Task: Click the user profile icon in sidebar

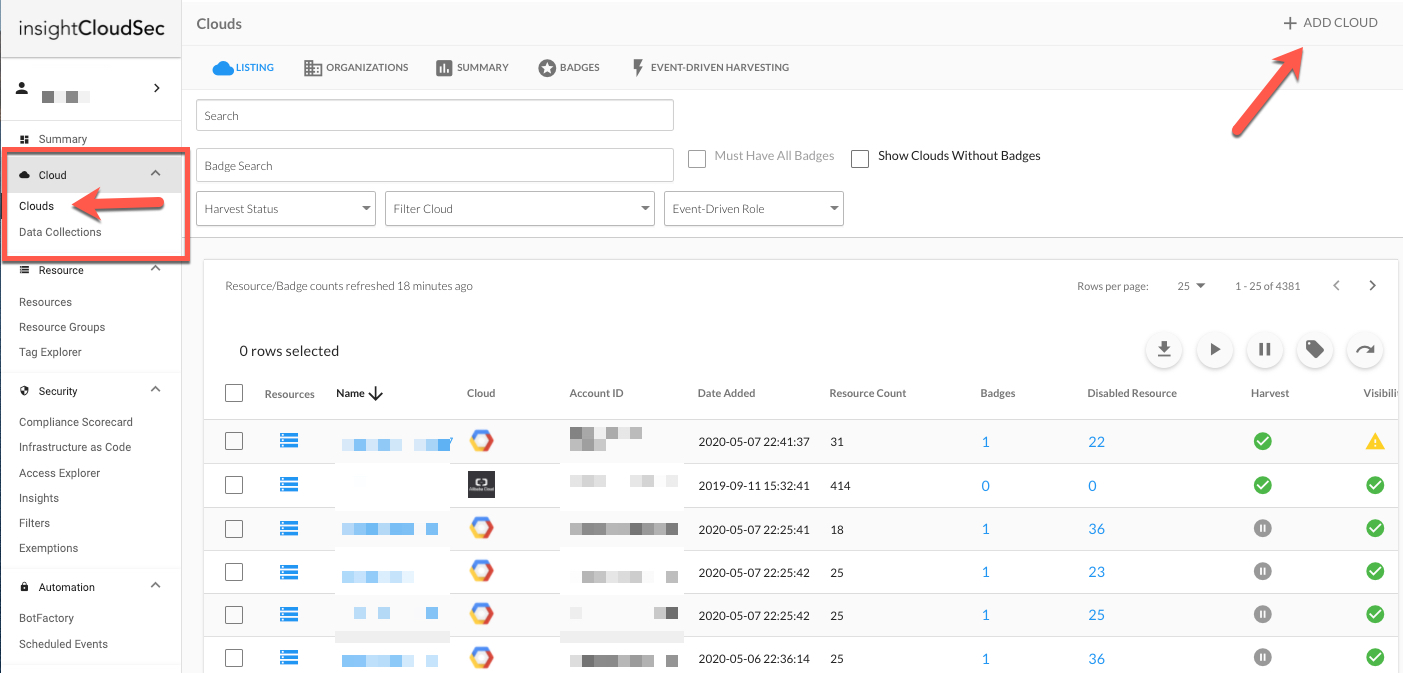Action: pyautogui.click(x=22, y=88)
